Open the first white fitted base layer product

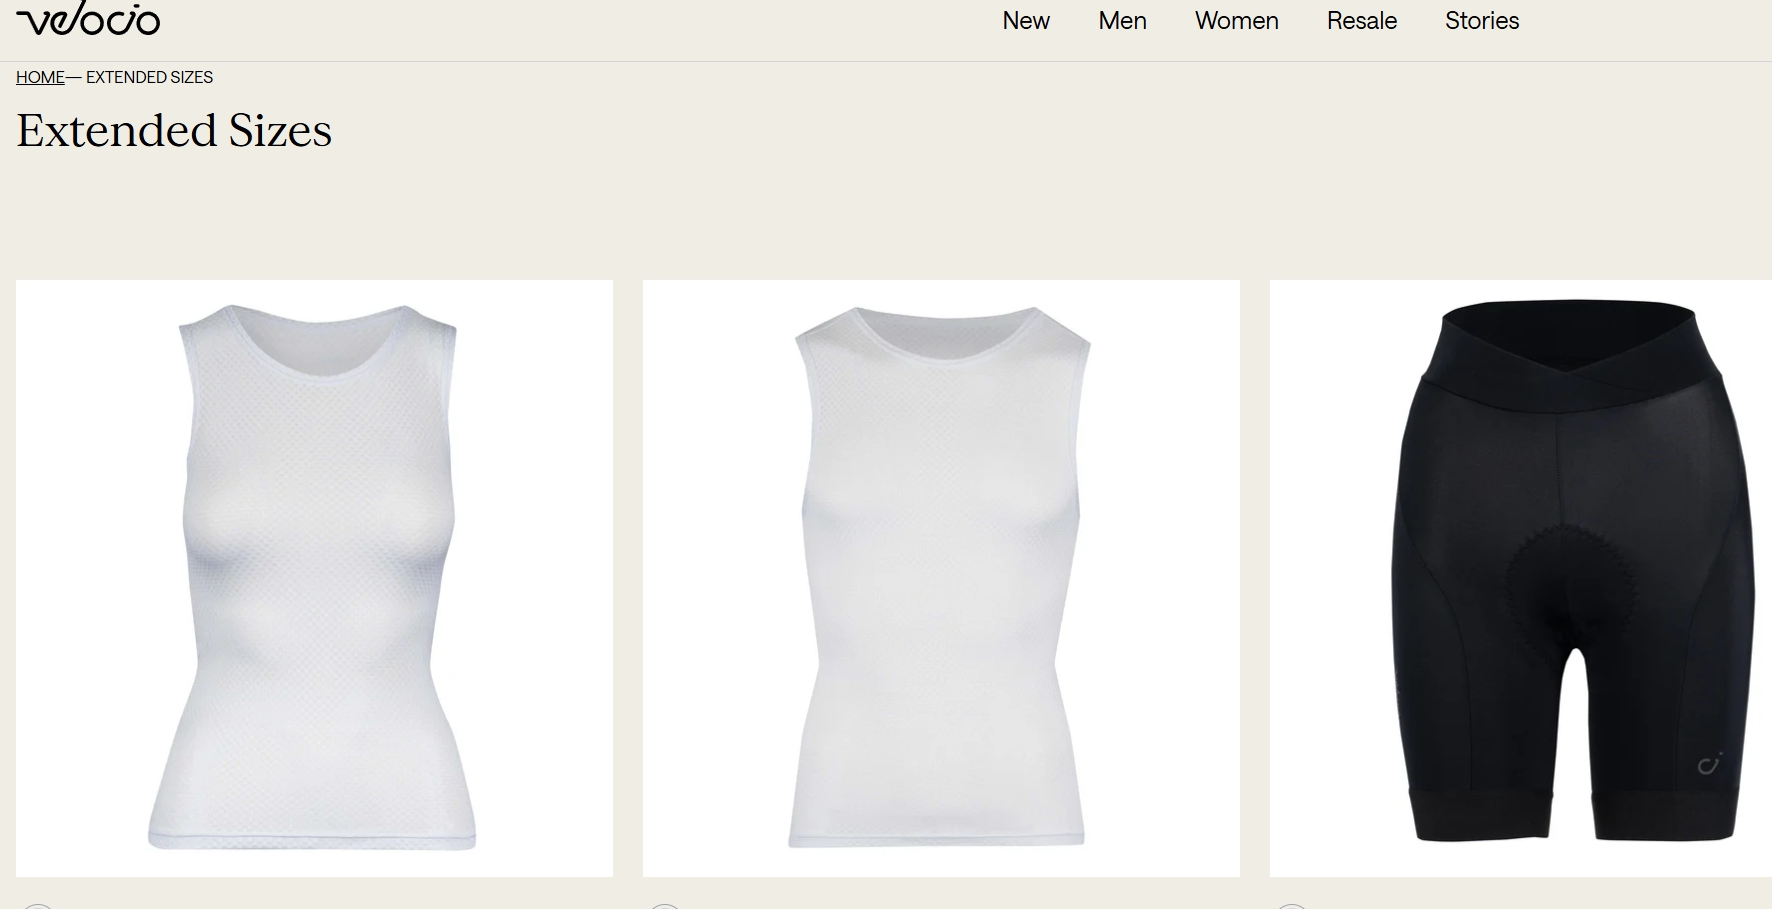[314, 578]
